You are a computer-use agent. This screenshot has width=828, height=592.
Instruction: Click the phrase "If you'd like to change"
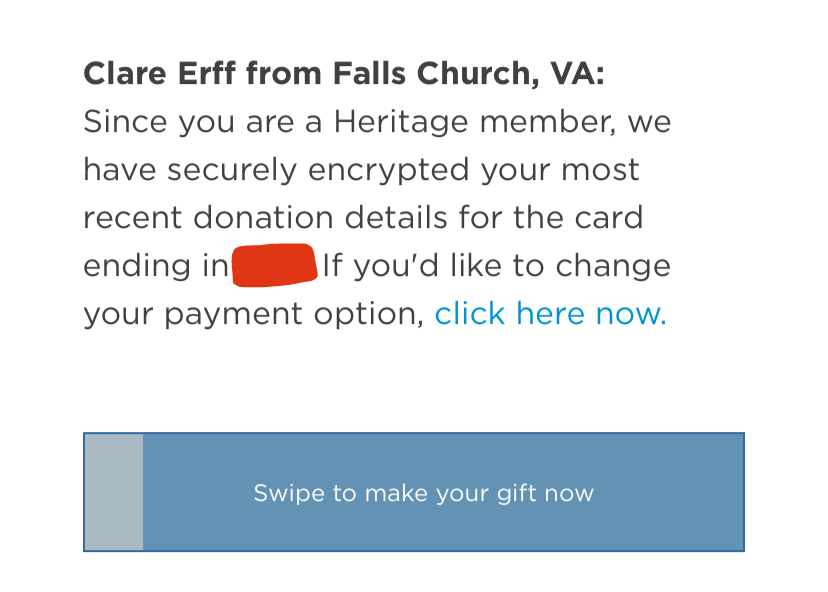tap(496, 266)
